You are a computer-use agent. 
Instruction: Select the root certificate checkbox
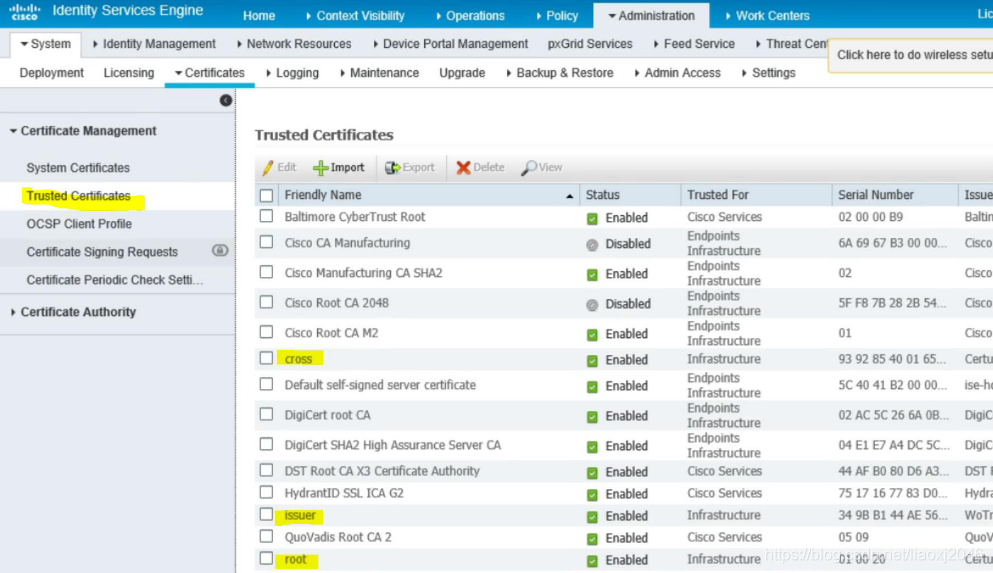267,558
